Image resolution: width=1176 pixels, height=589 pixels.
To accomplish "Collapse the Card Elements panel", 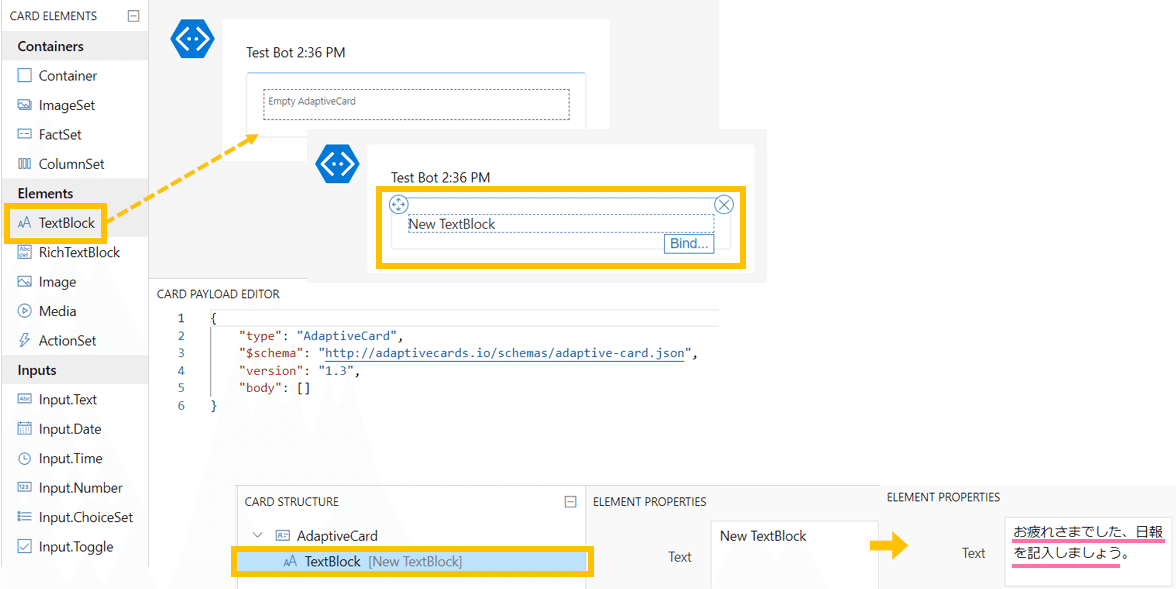I will click(x=134, y=15).
